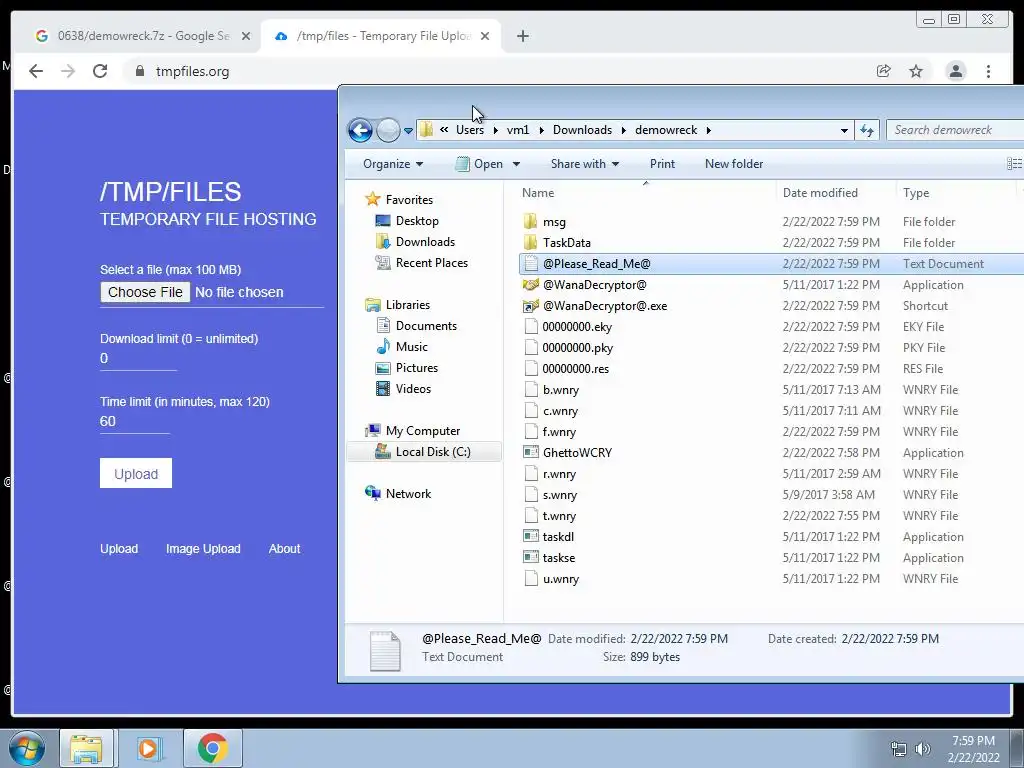Screen dimensions: 1024x768
Task: Select the @WanaDecryptor@ Application icon
Action: click(x=531, y=285)
